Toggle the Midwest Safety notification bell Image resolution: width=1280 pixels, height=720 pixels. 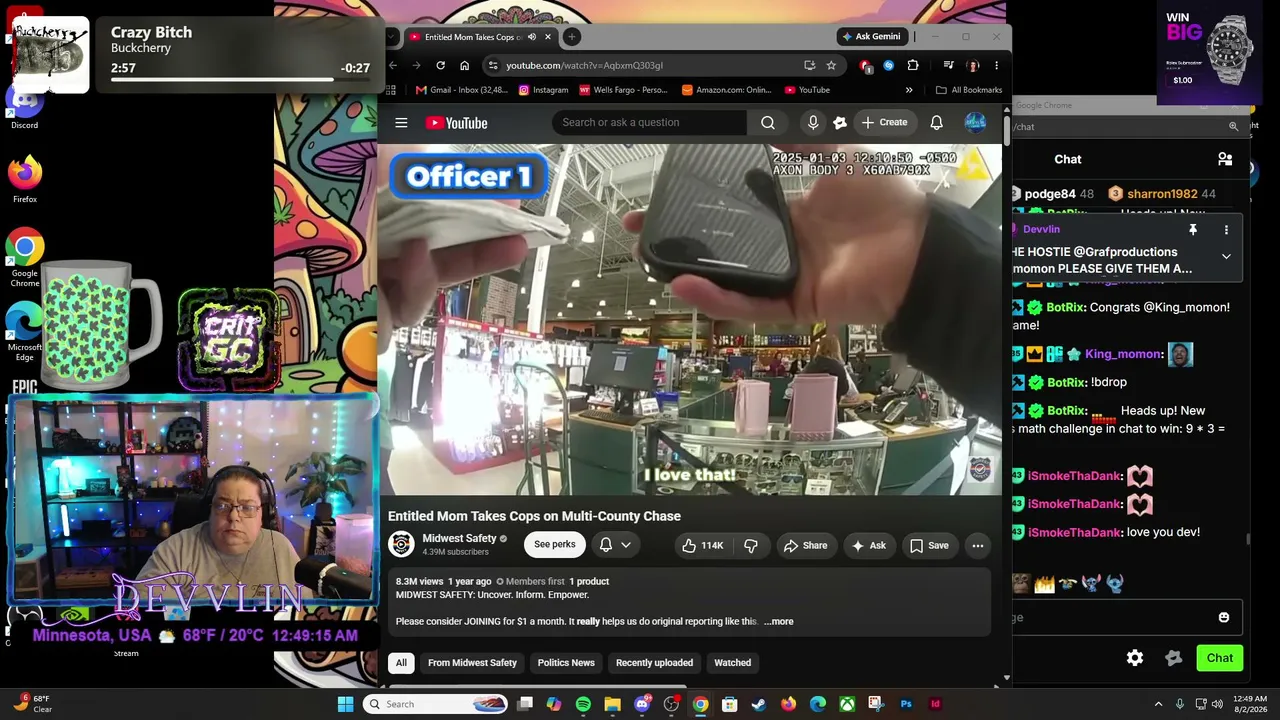606,545
